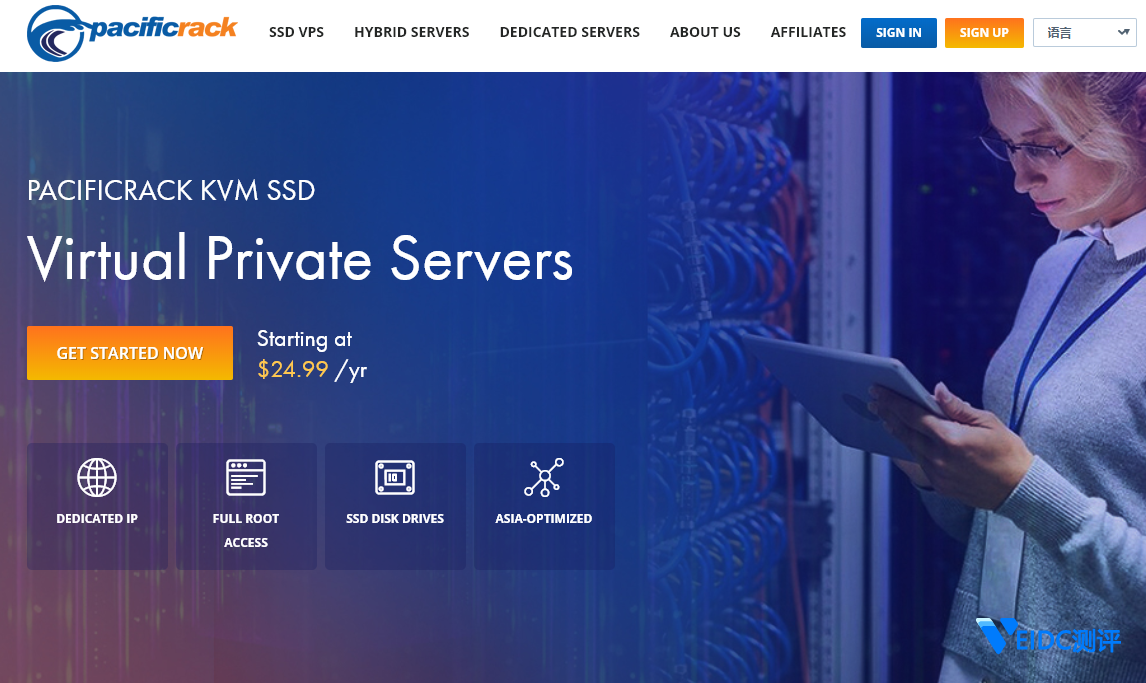The image size is (1146, 683).
Task: Open the SSD VPS menu
Action: click(296, 32)
